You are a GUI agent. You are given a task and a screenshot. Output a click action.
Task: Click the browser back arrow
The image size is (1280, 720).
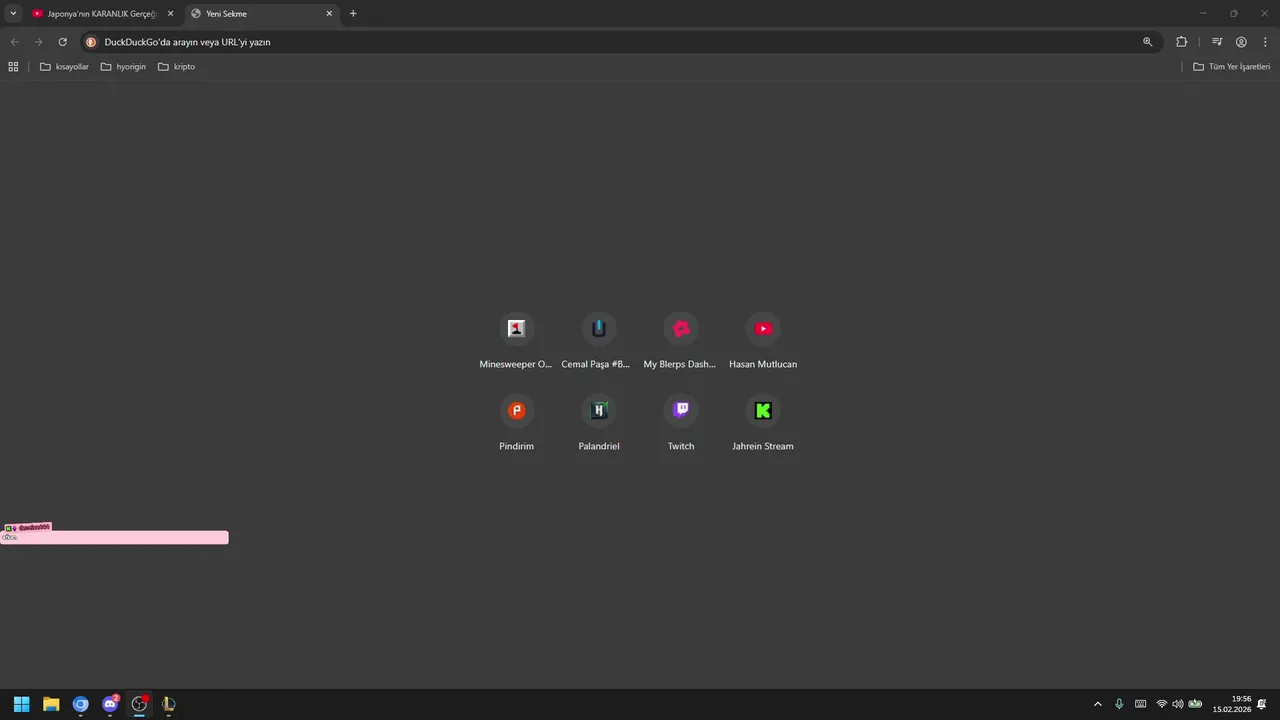[14, 42]
